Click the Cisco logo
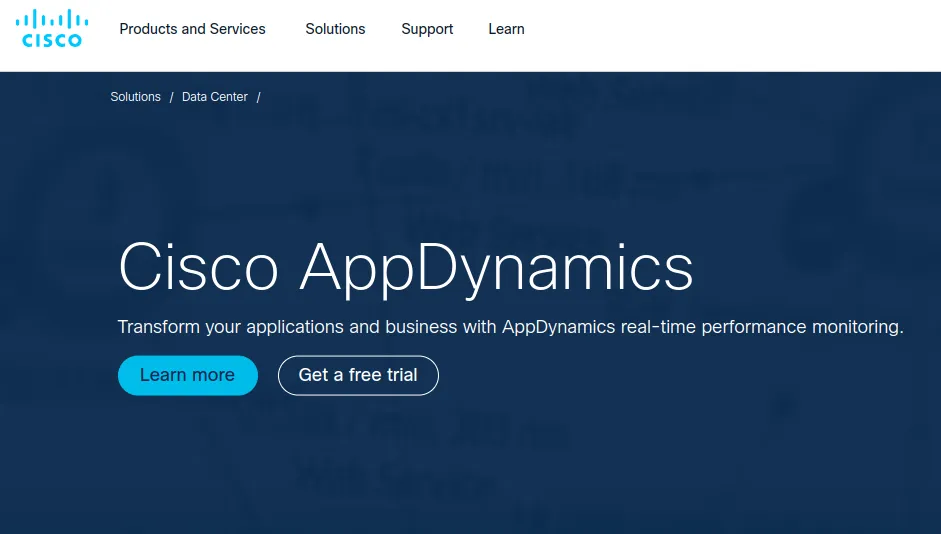Viewport: 941px width, 534px height. 52,28
